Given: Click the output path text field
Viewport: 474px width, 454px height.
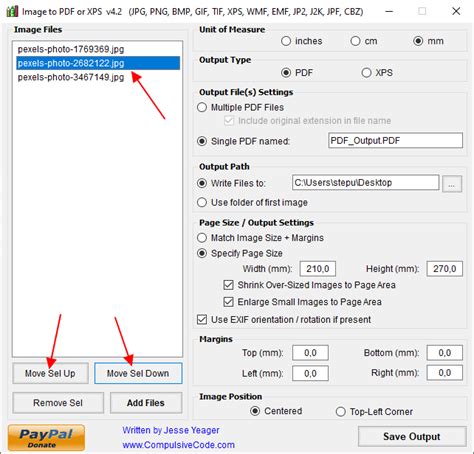Looking at the screenshot, I should tap(365, 183).
